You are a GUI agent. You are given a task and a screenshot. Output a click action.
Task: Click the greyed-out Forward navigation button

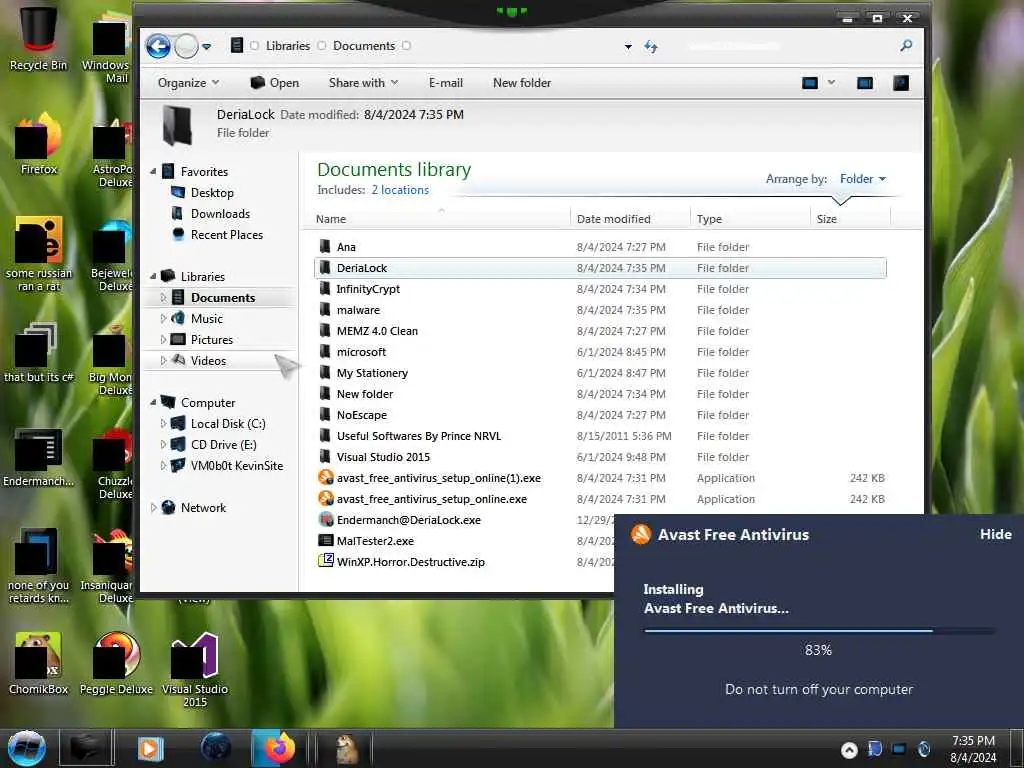point(186,46)
